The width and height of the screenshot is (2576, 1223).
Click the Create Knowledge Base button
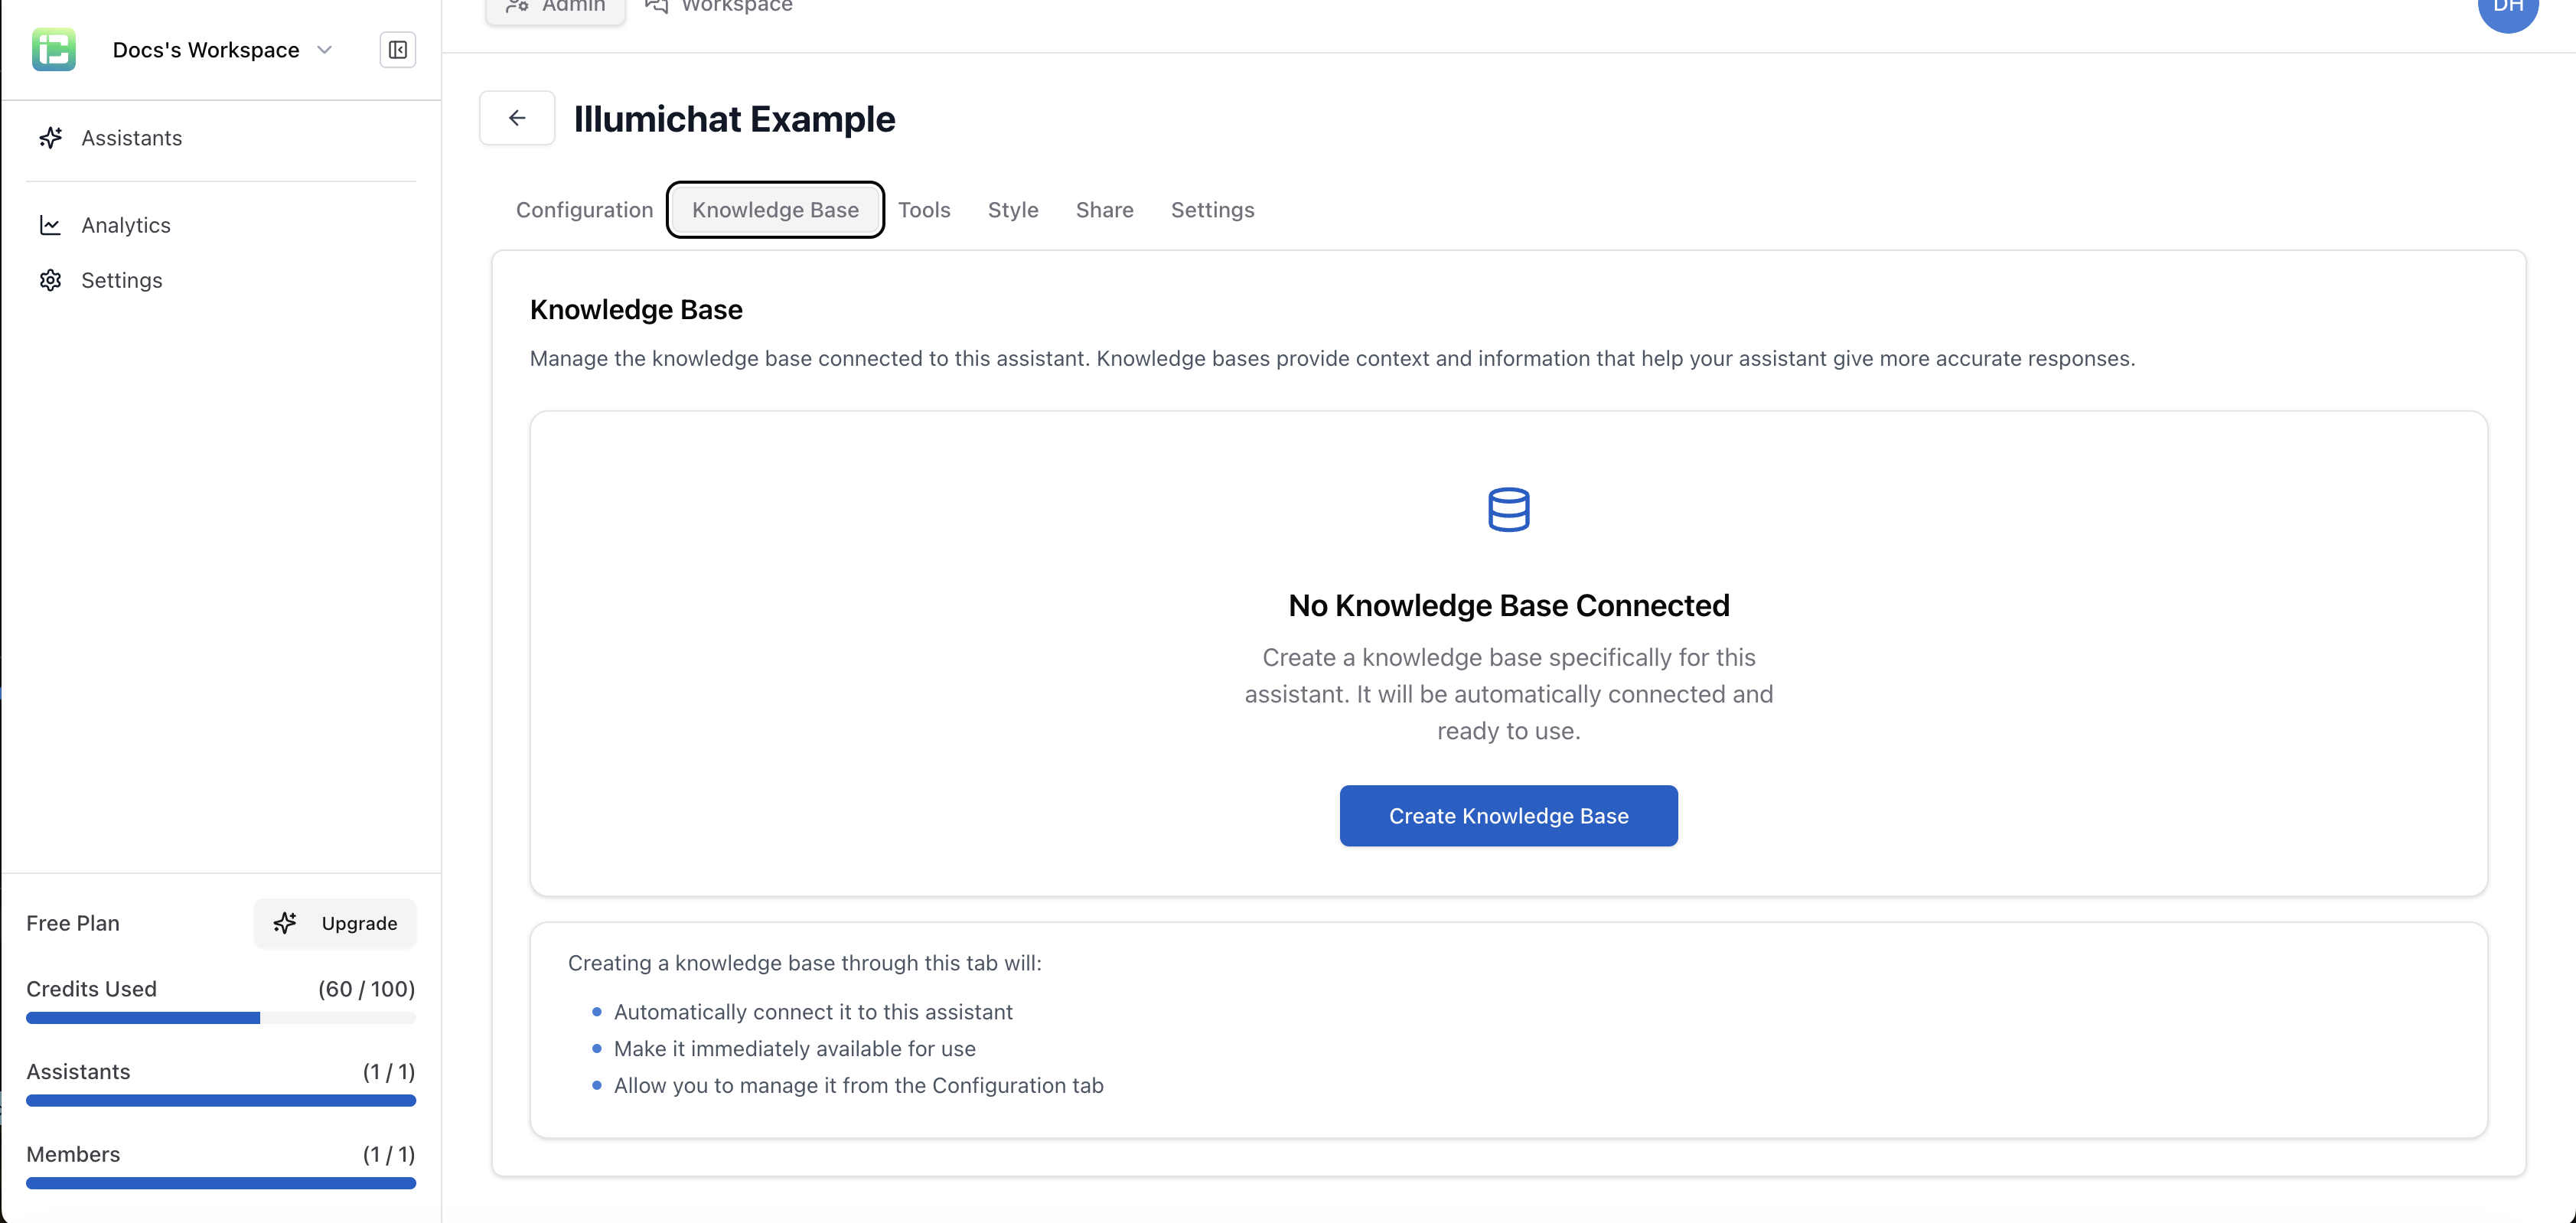(x=1508, y=816)
